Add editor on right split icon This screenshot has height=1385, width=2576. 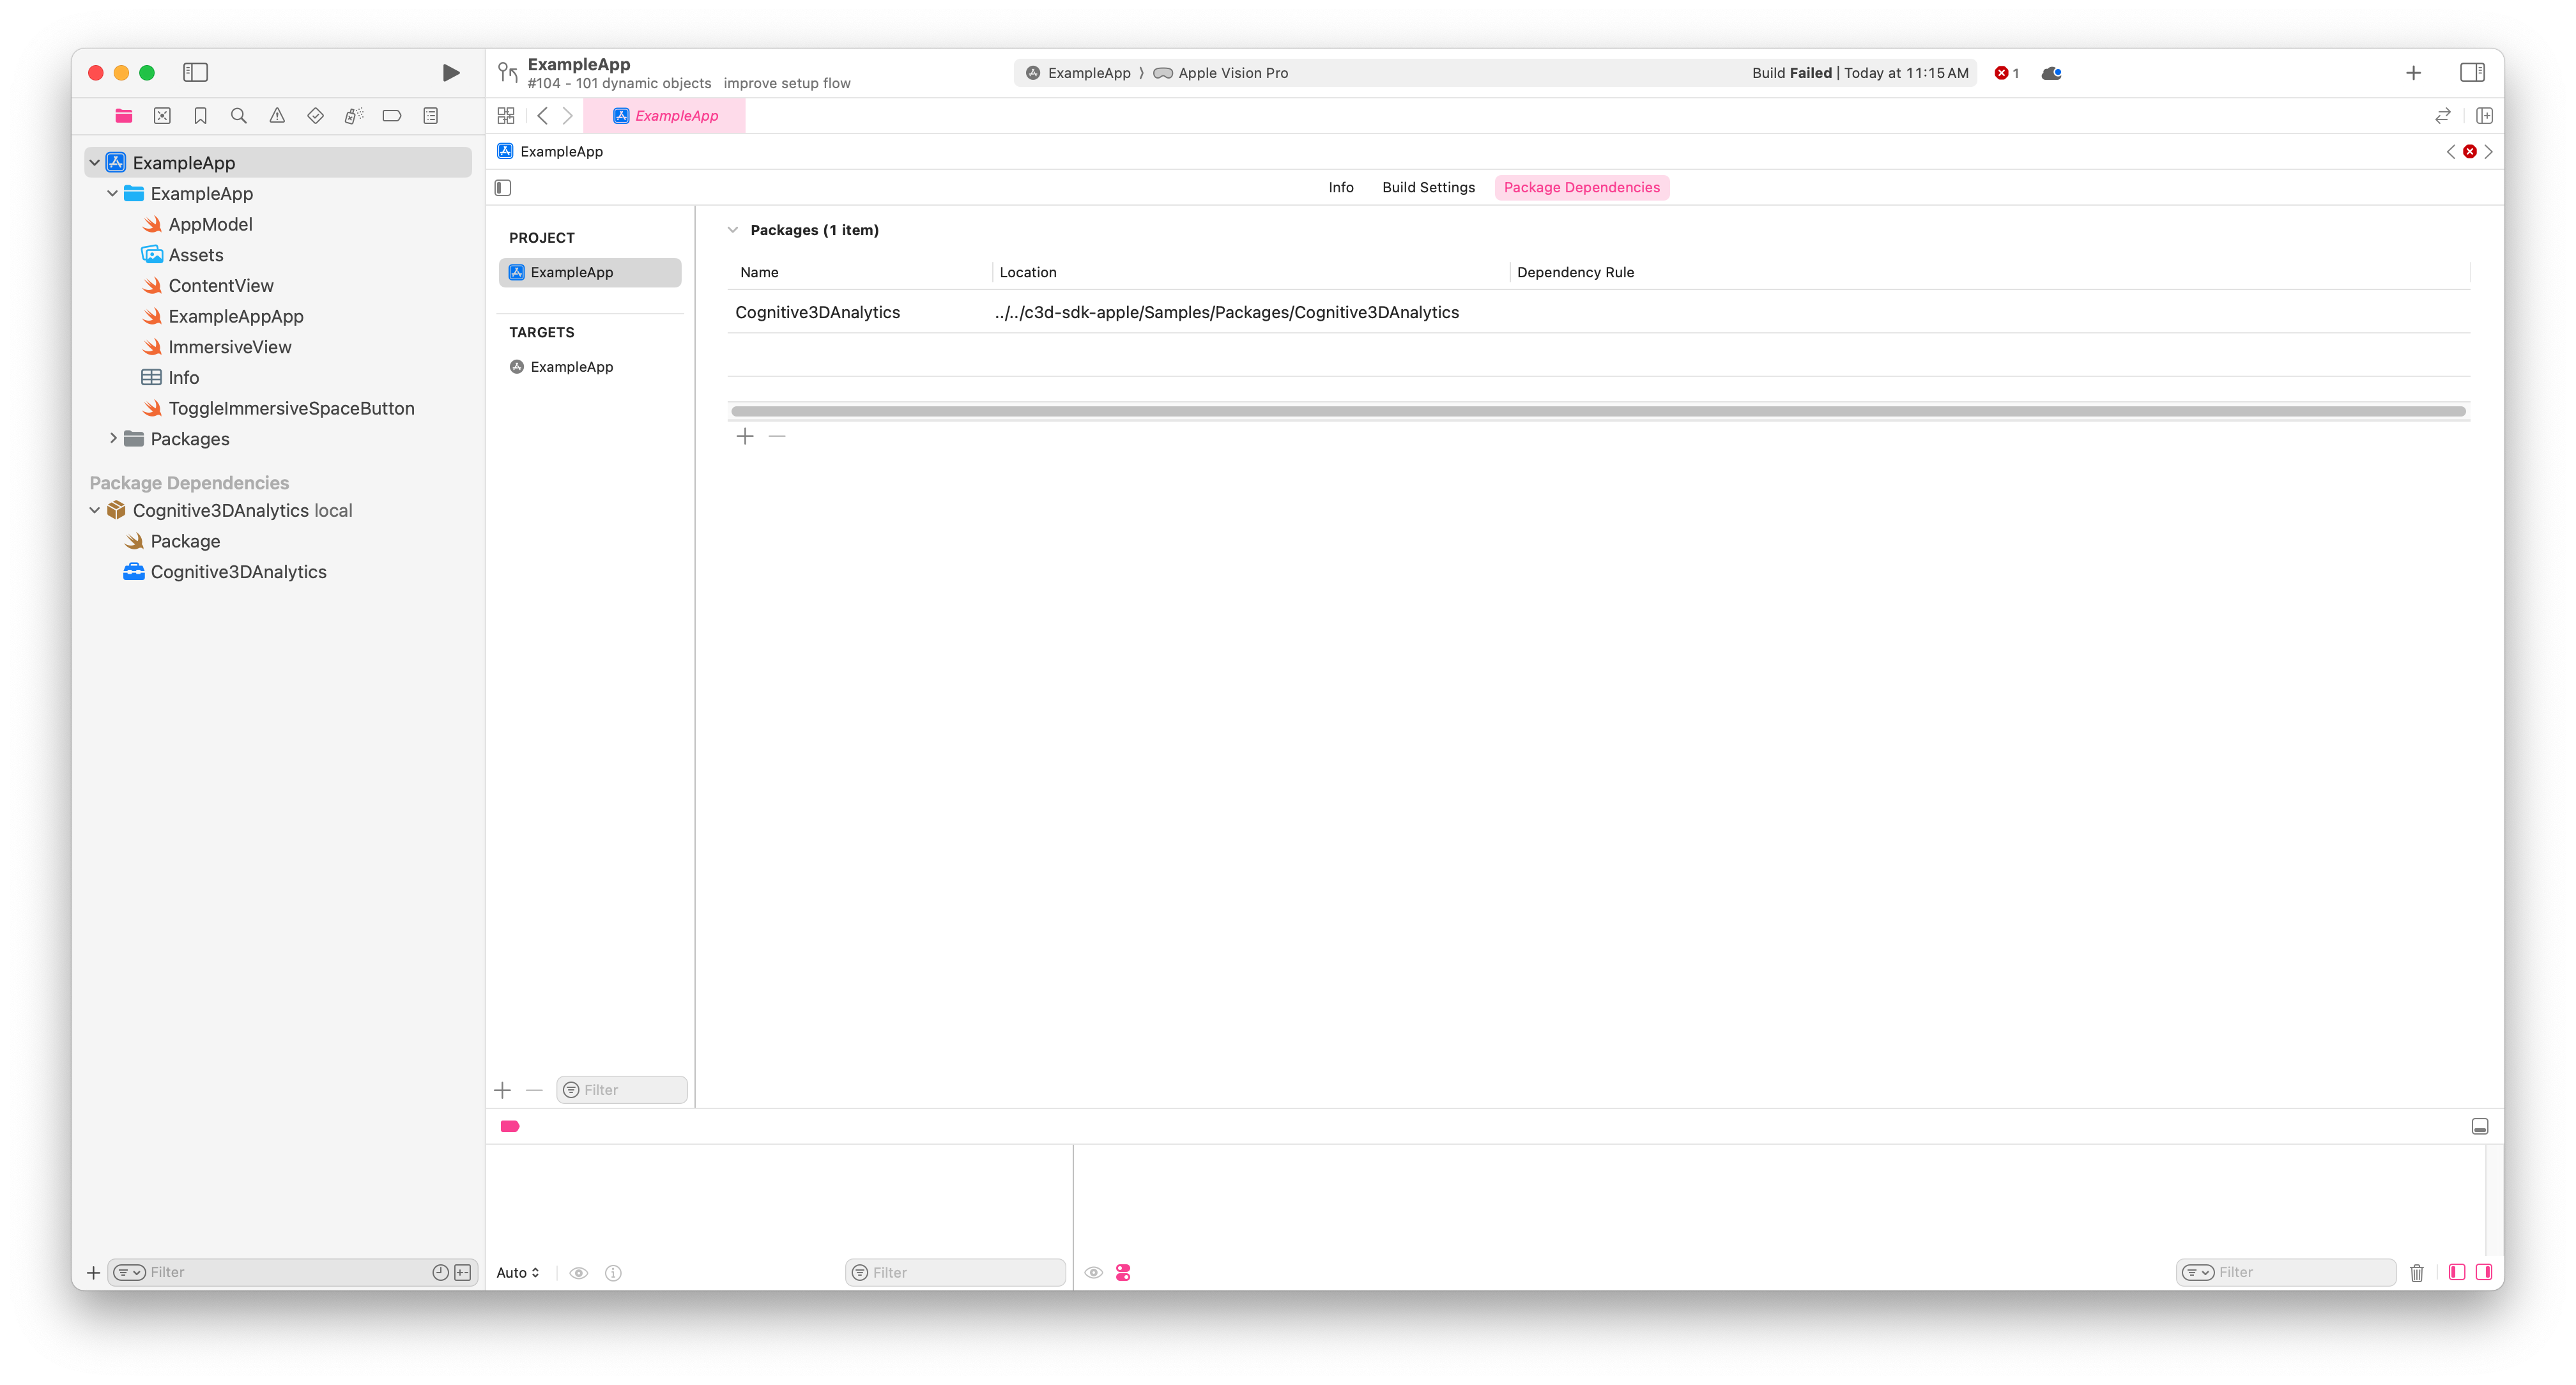[x=2484, y=116]
